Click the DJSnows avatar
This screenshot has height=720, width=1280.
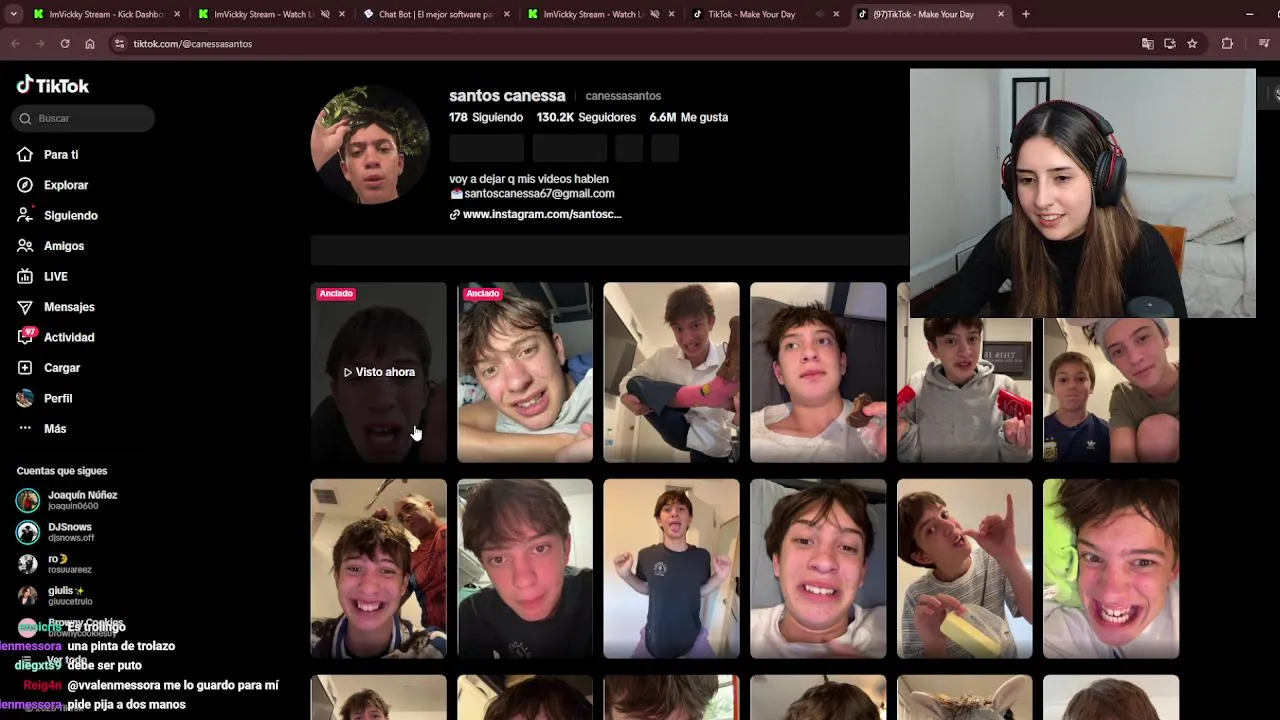point(28,532)
